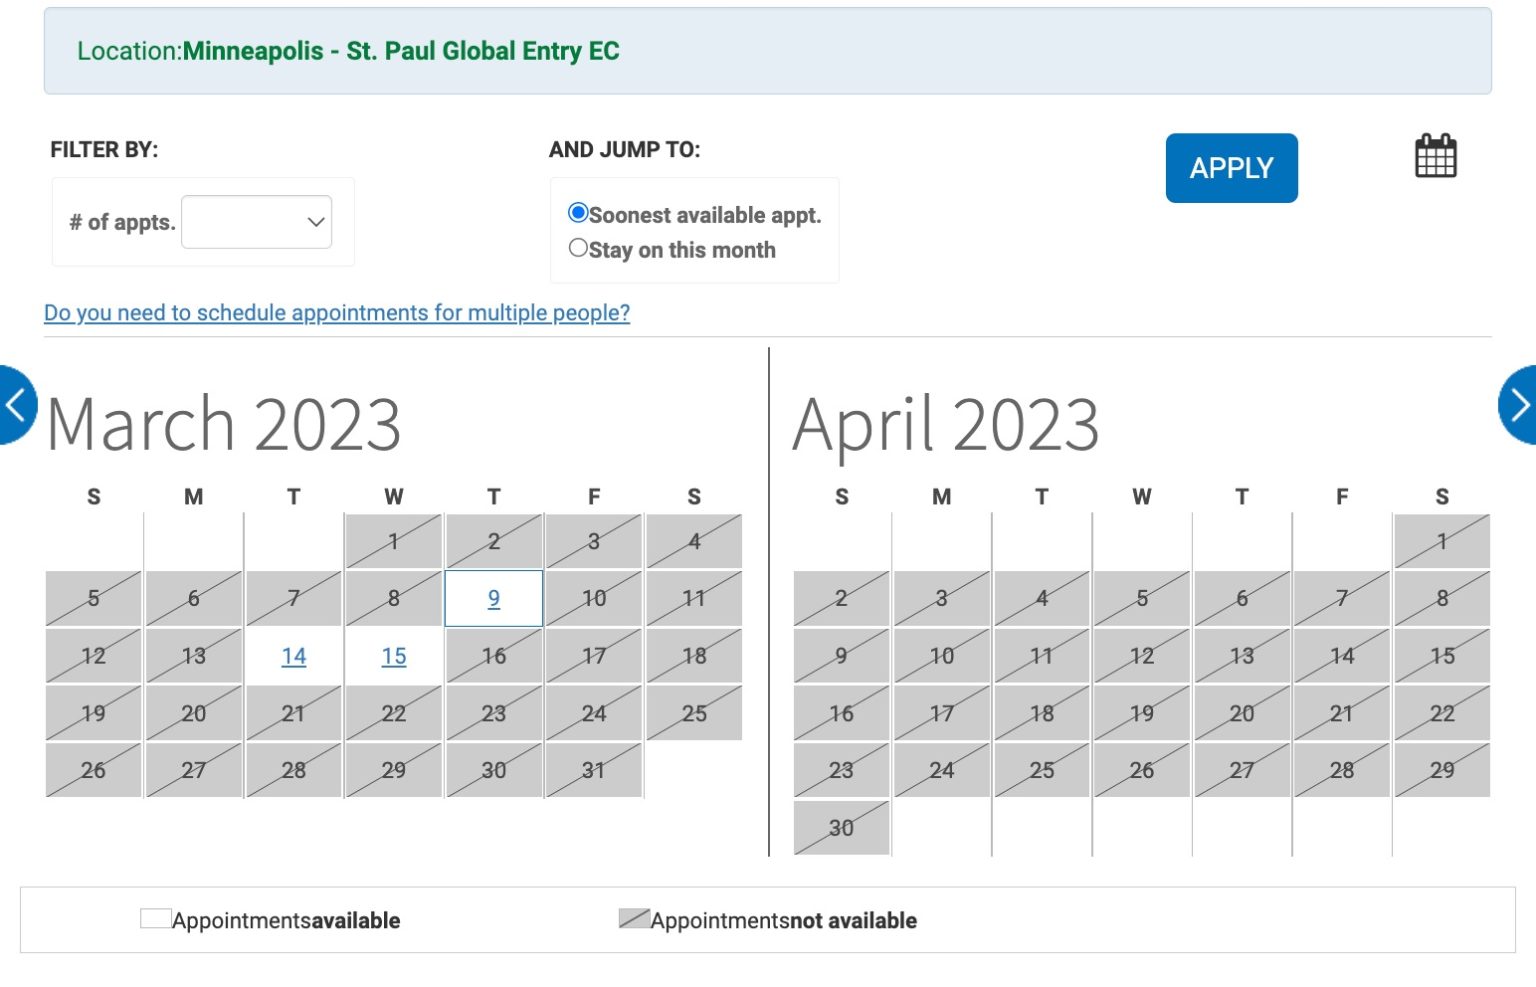Open the # of appts. dropdown
The image size is (1536, 987).
click(x=256, y=221)
